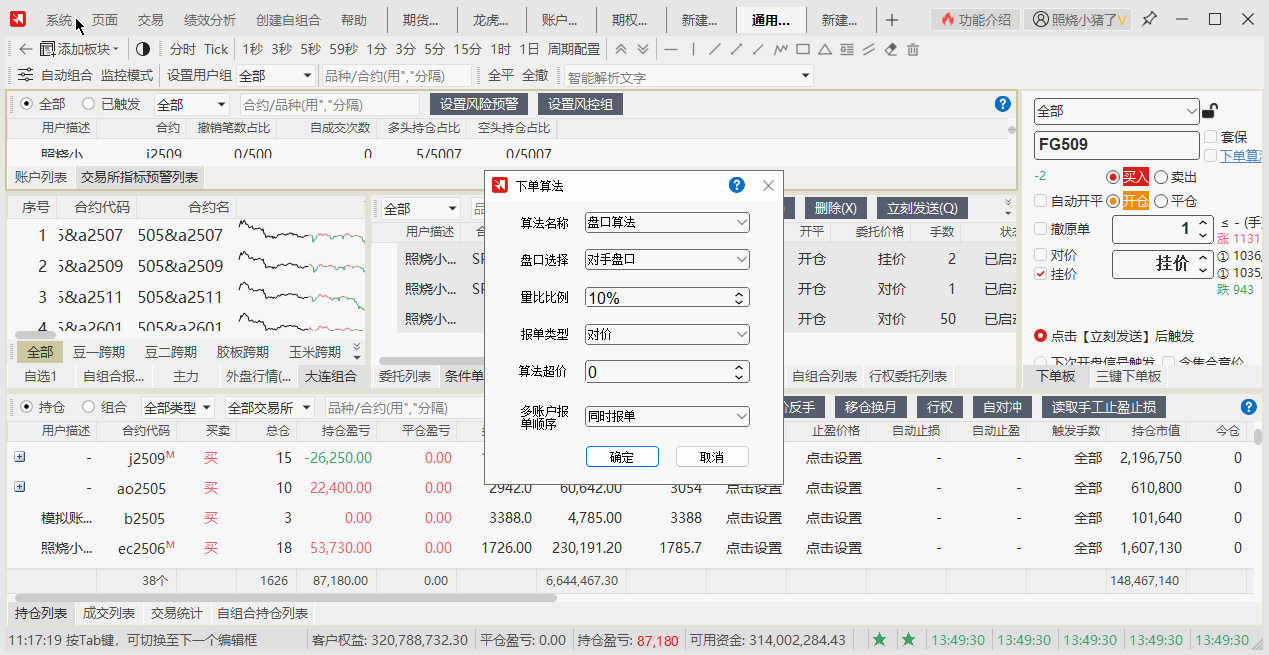Viewport: 1269px width, 655px height.
Task: Enable the 撤原单 checkbox
Action: pyautogui.click(x=1041, y=229)
